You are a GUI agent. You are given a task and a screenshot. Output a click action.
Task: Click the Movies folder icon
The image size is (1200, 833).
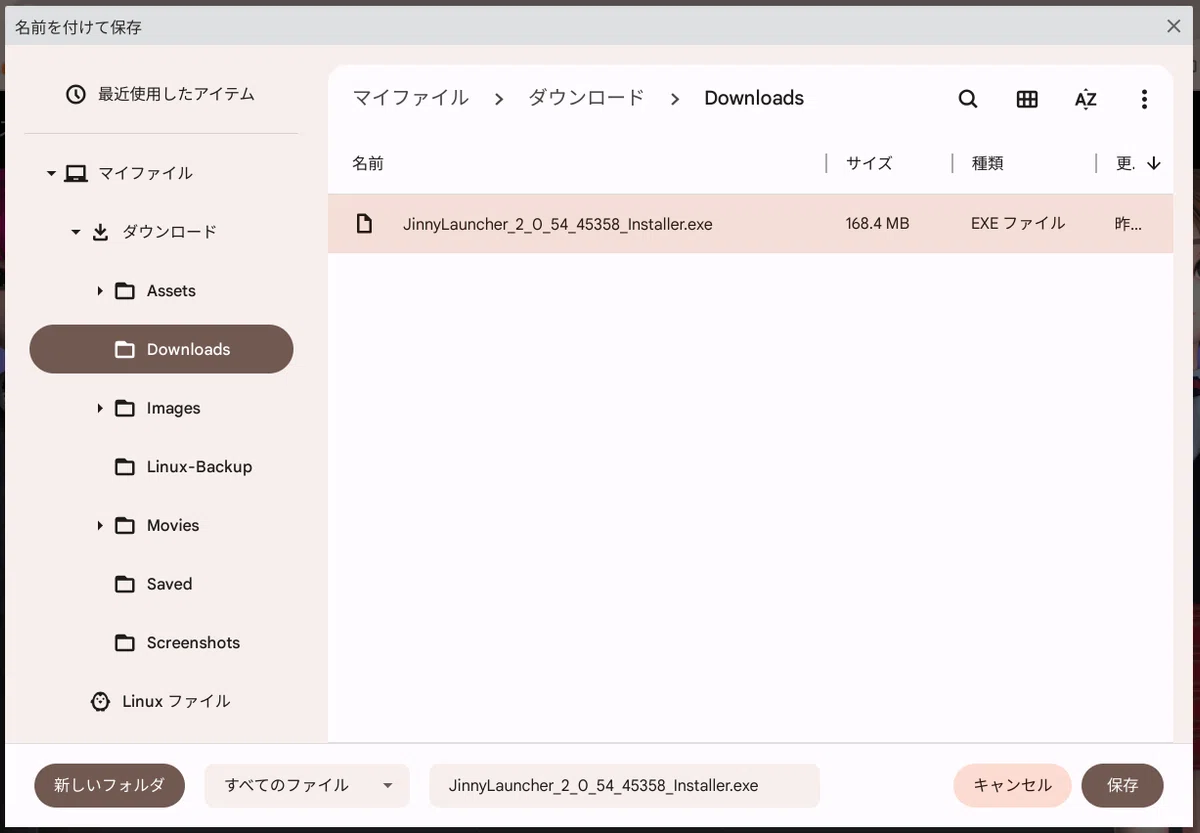coord(125,525)
